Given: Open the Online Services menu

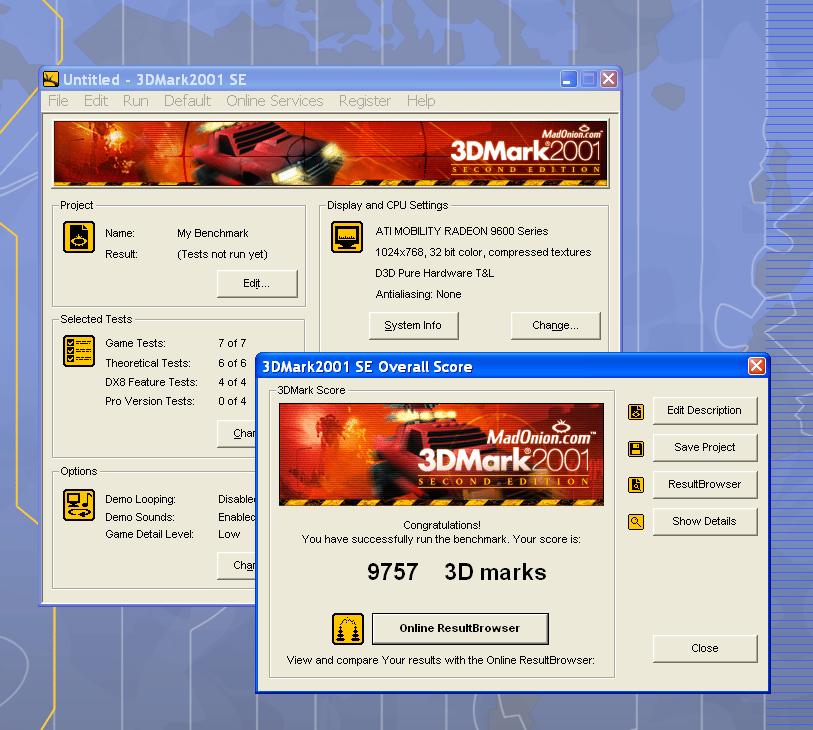Looking at the screenshot, I should pos(275,101).
